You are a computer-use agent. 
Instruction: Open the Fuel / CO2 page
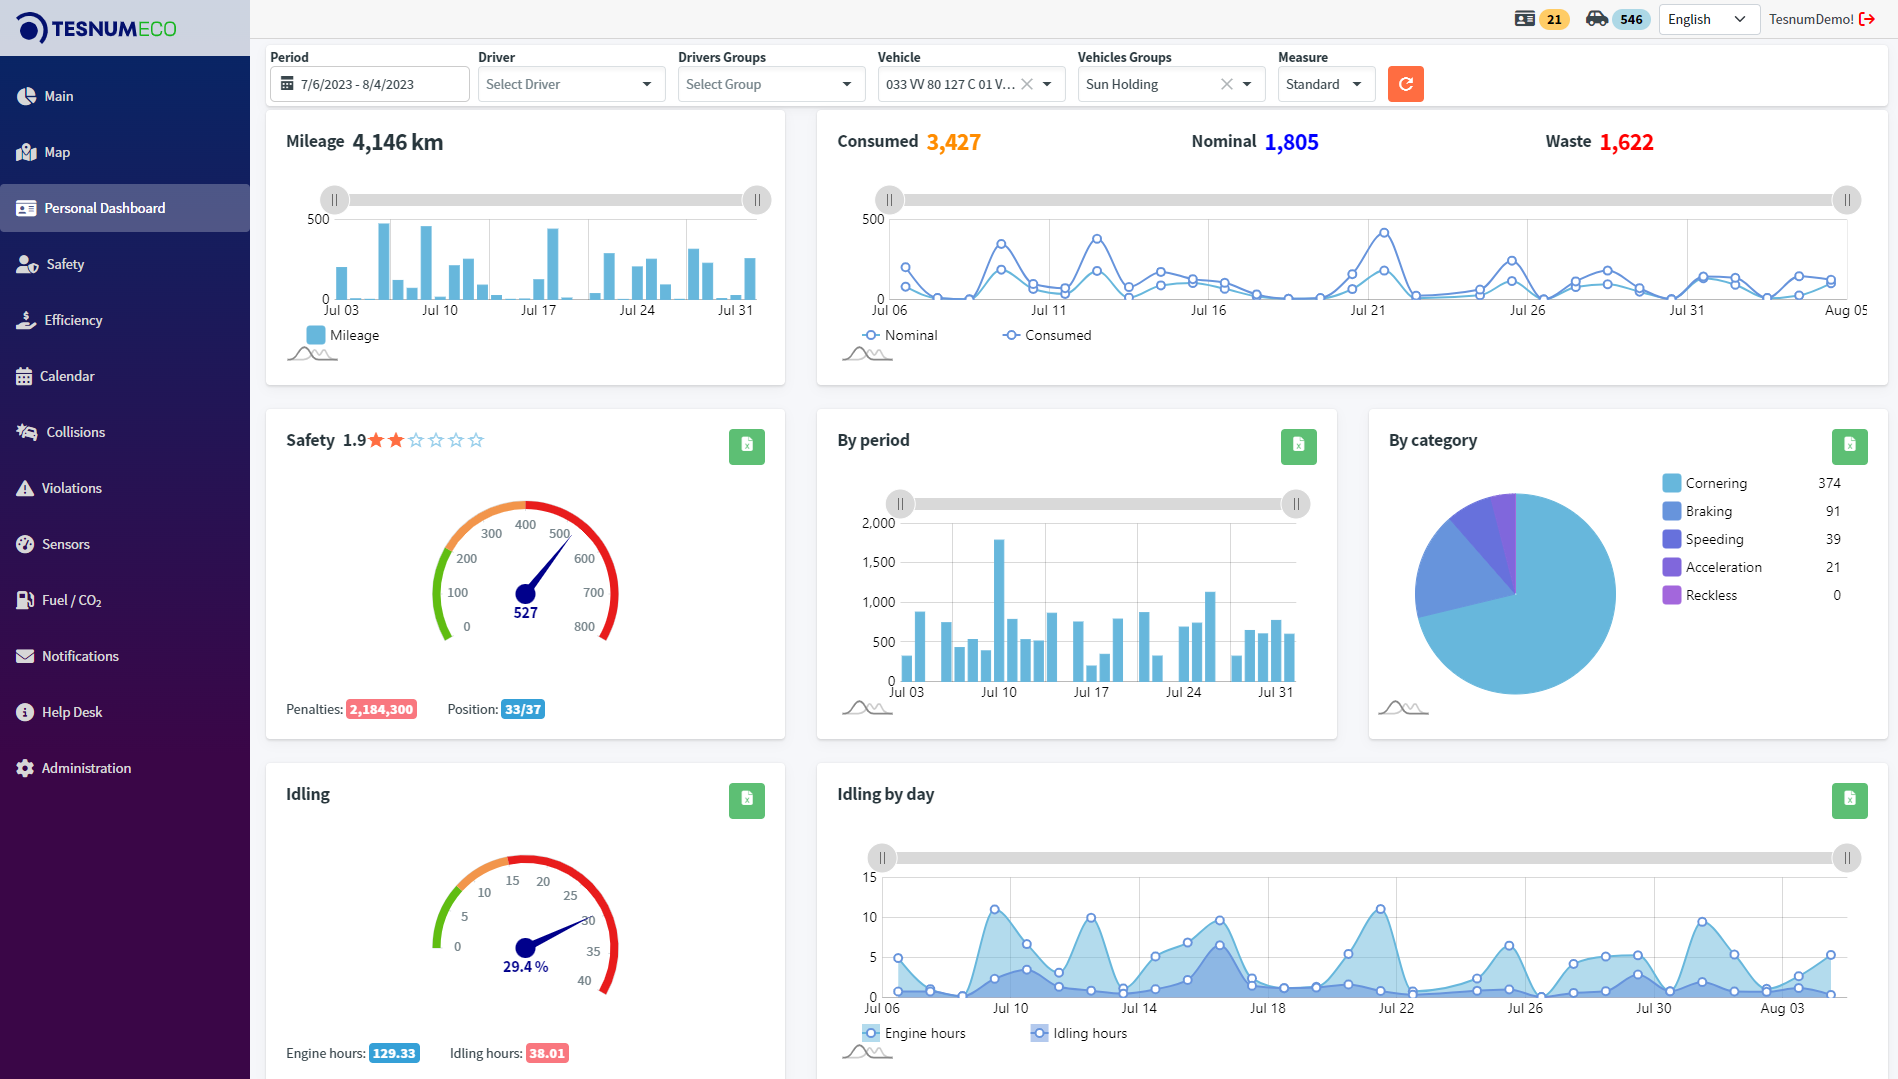pyautogui.click(x=71, y=600)
